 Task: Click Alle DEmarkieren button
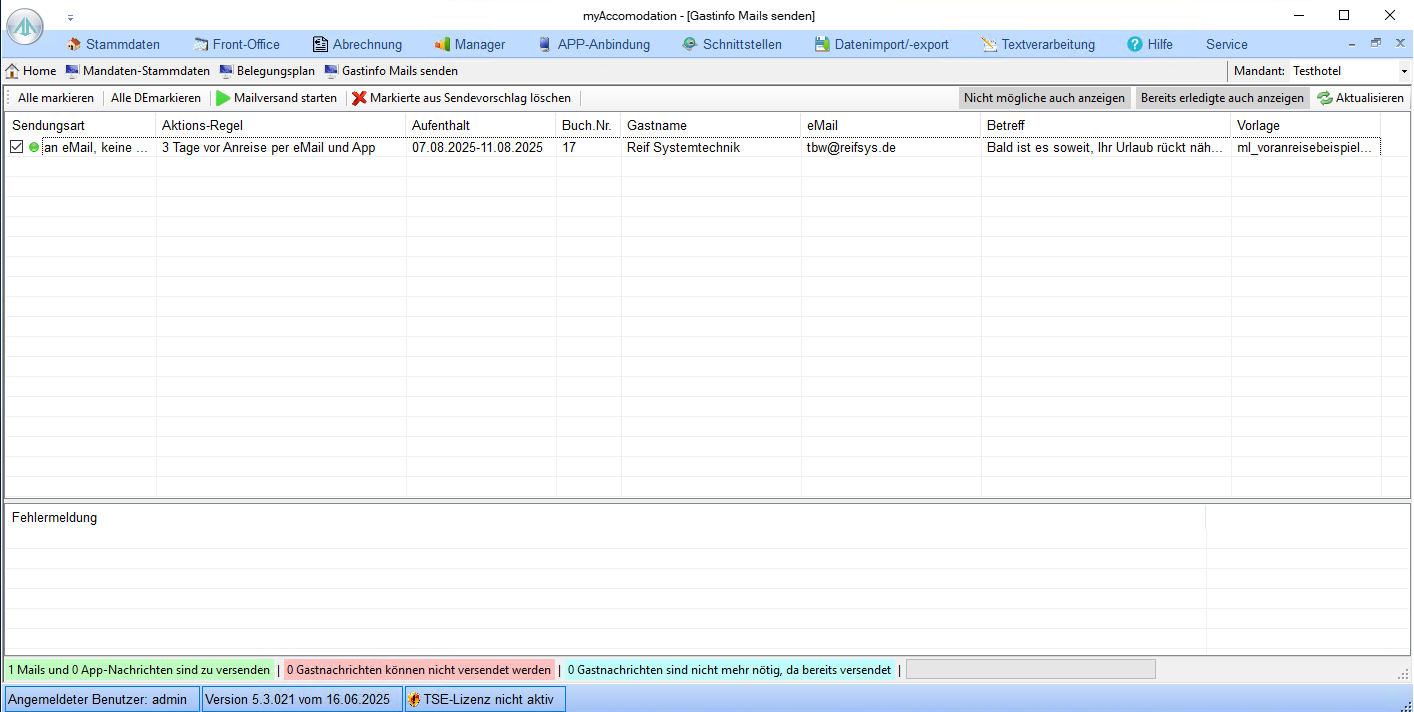[x=155, y=98]
